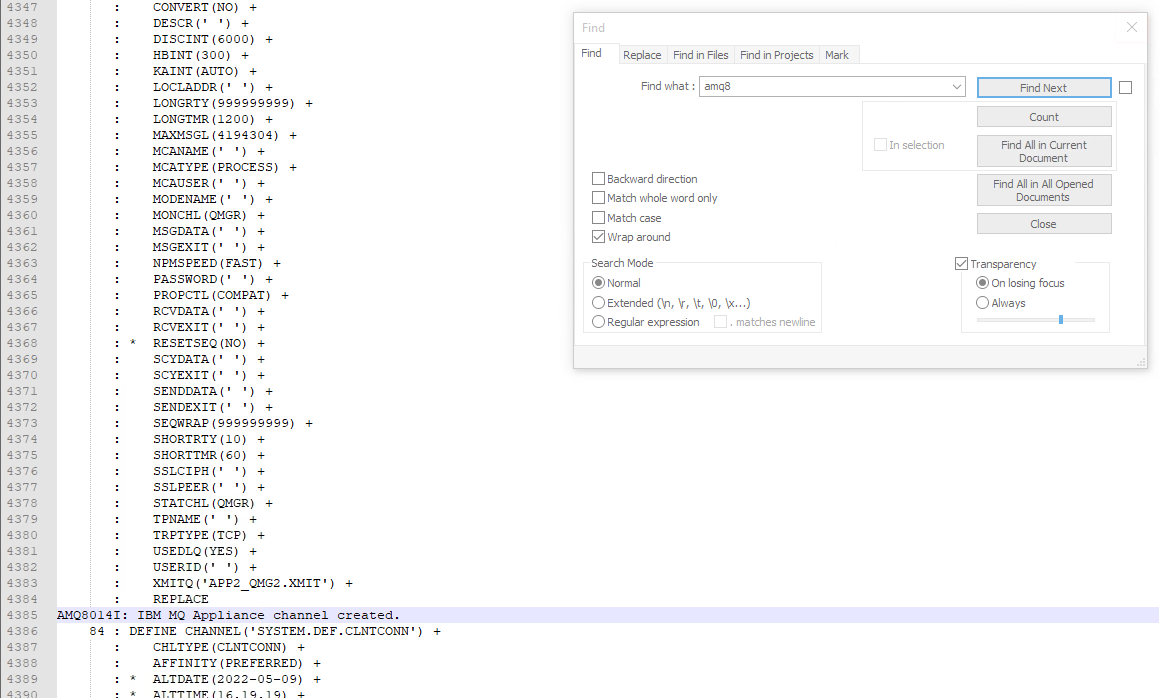Uncheck the Transparency checkbox

(962, 263)
